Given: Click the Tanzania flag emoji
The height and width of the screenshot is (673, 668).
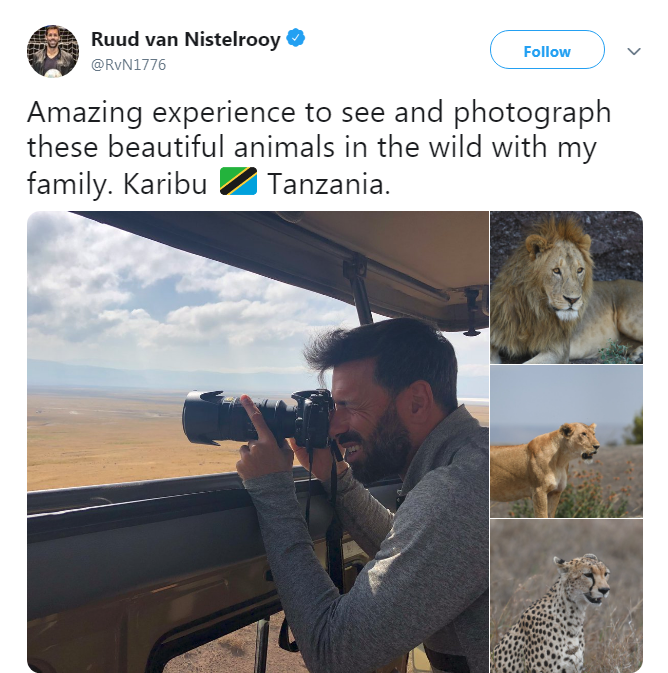Looking at the screenshot, I should point(239,184).
